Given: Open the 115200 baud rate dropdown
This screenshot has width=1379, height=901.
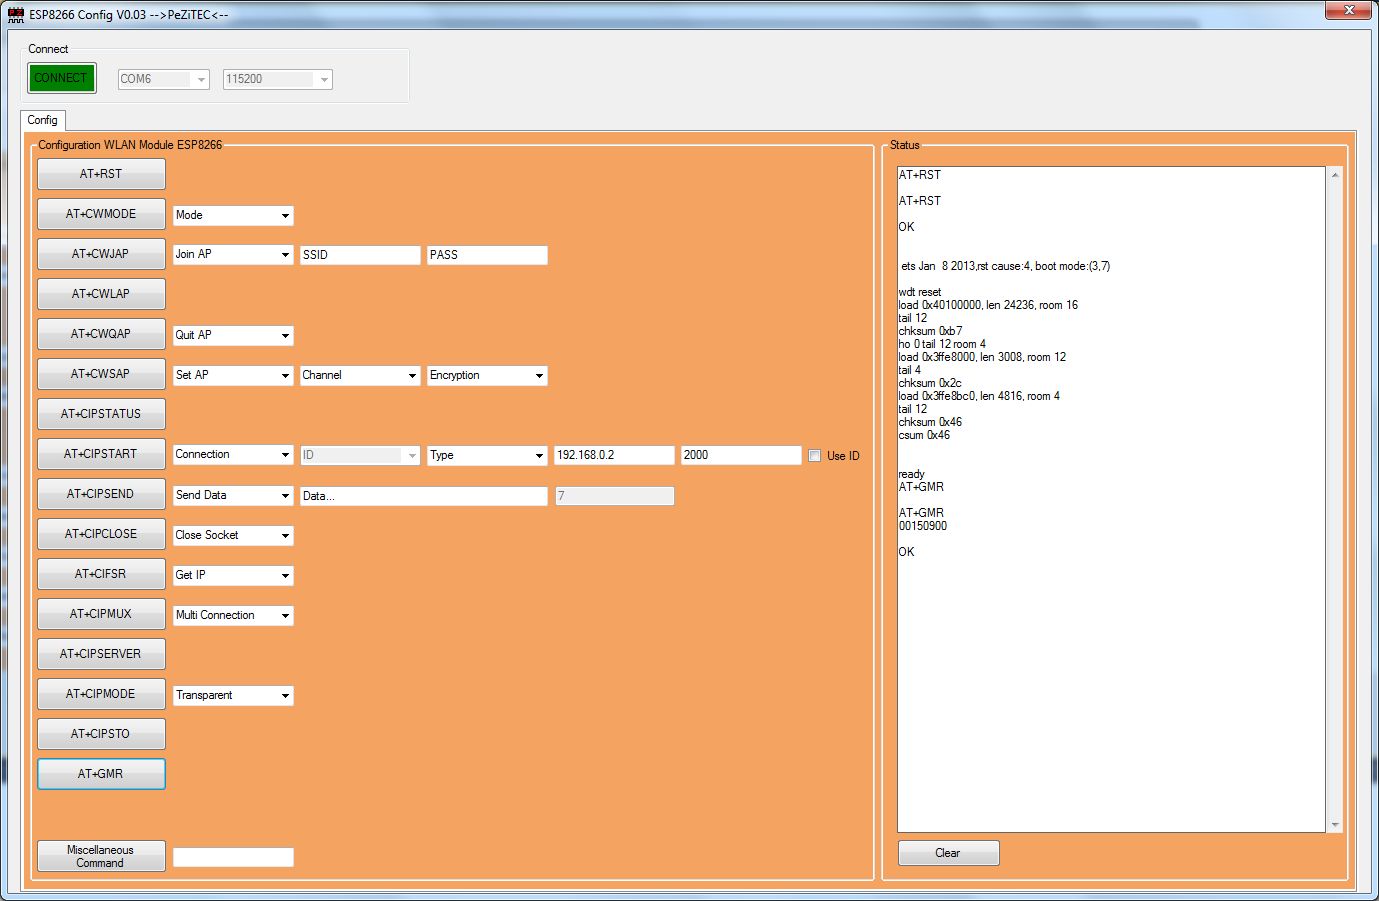Looking at the screenshot, I should click(x=278, y=79).
